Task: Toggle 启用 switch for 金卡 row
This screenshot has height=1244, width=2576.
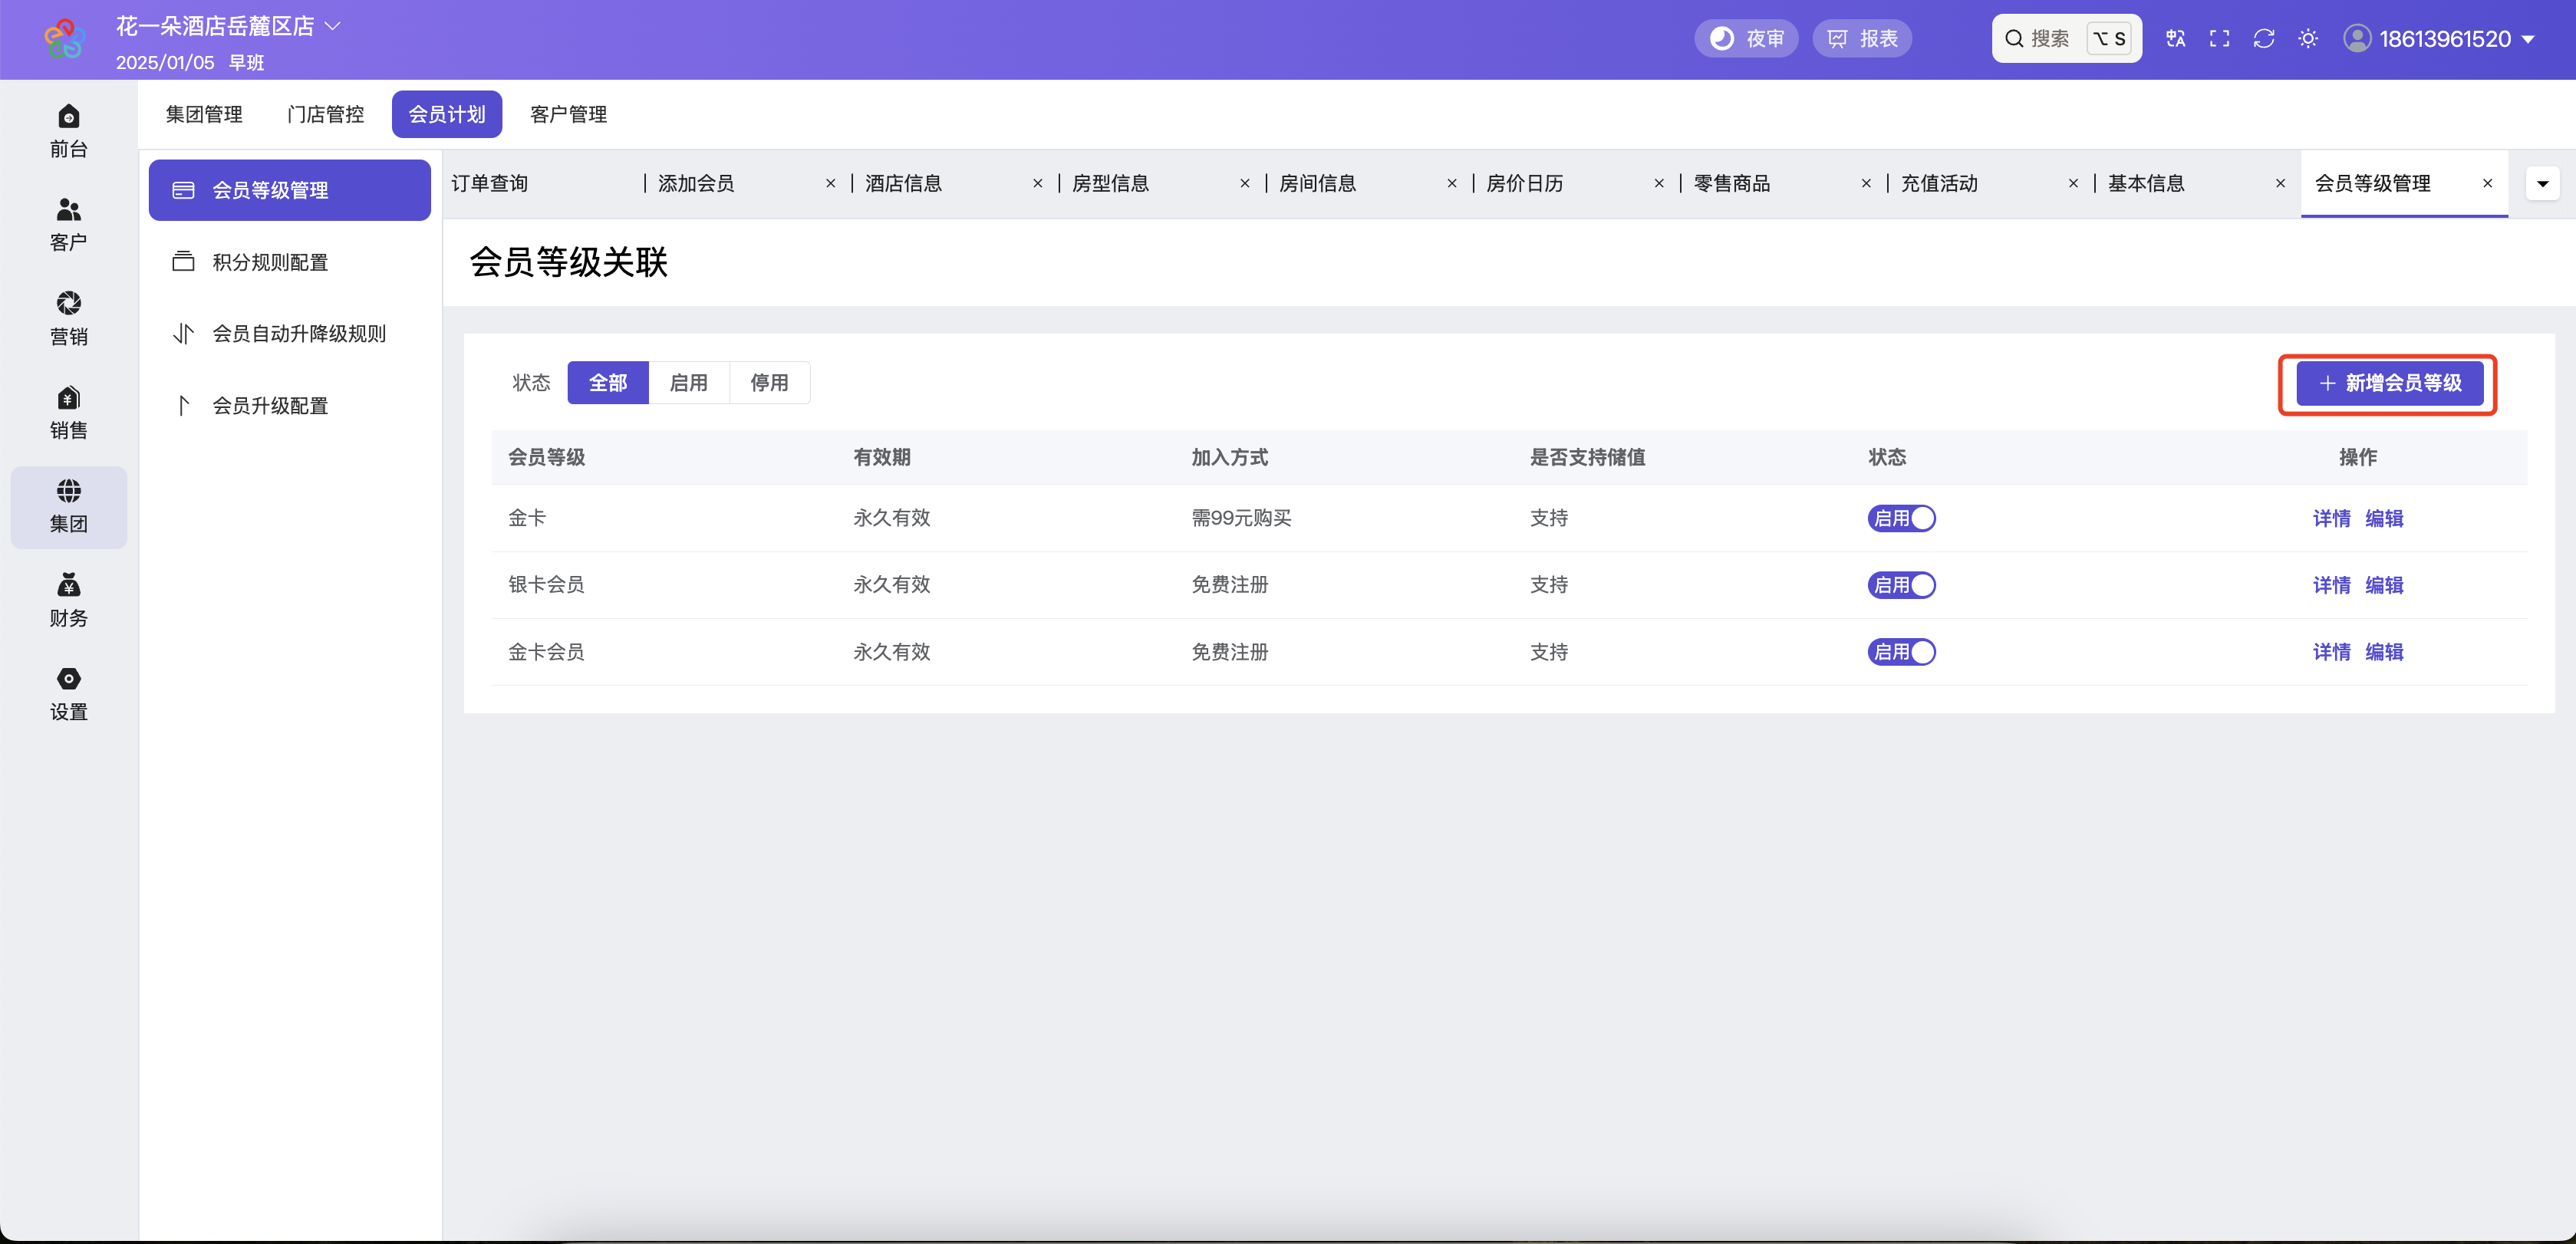Action: (1901, 518)
